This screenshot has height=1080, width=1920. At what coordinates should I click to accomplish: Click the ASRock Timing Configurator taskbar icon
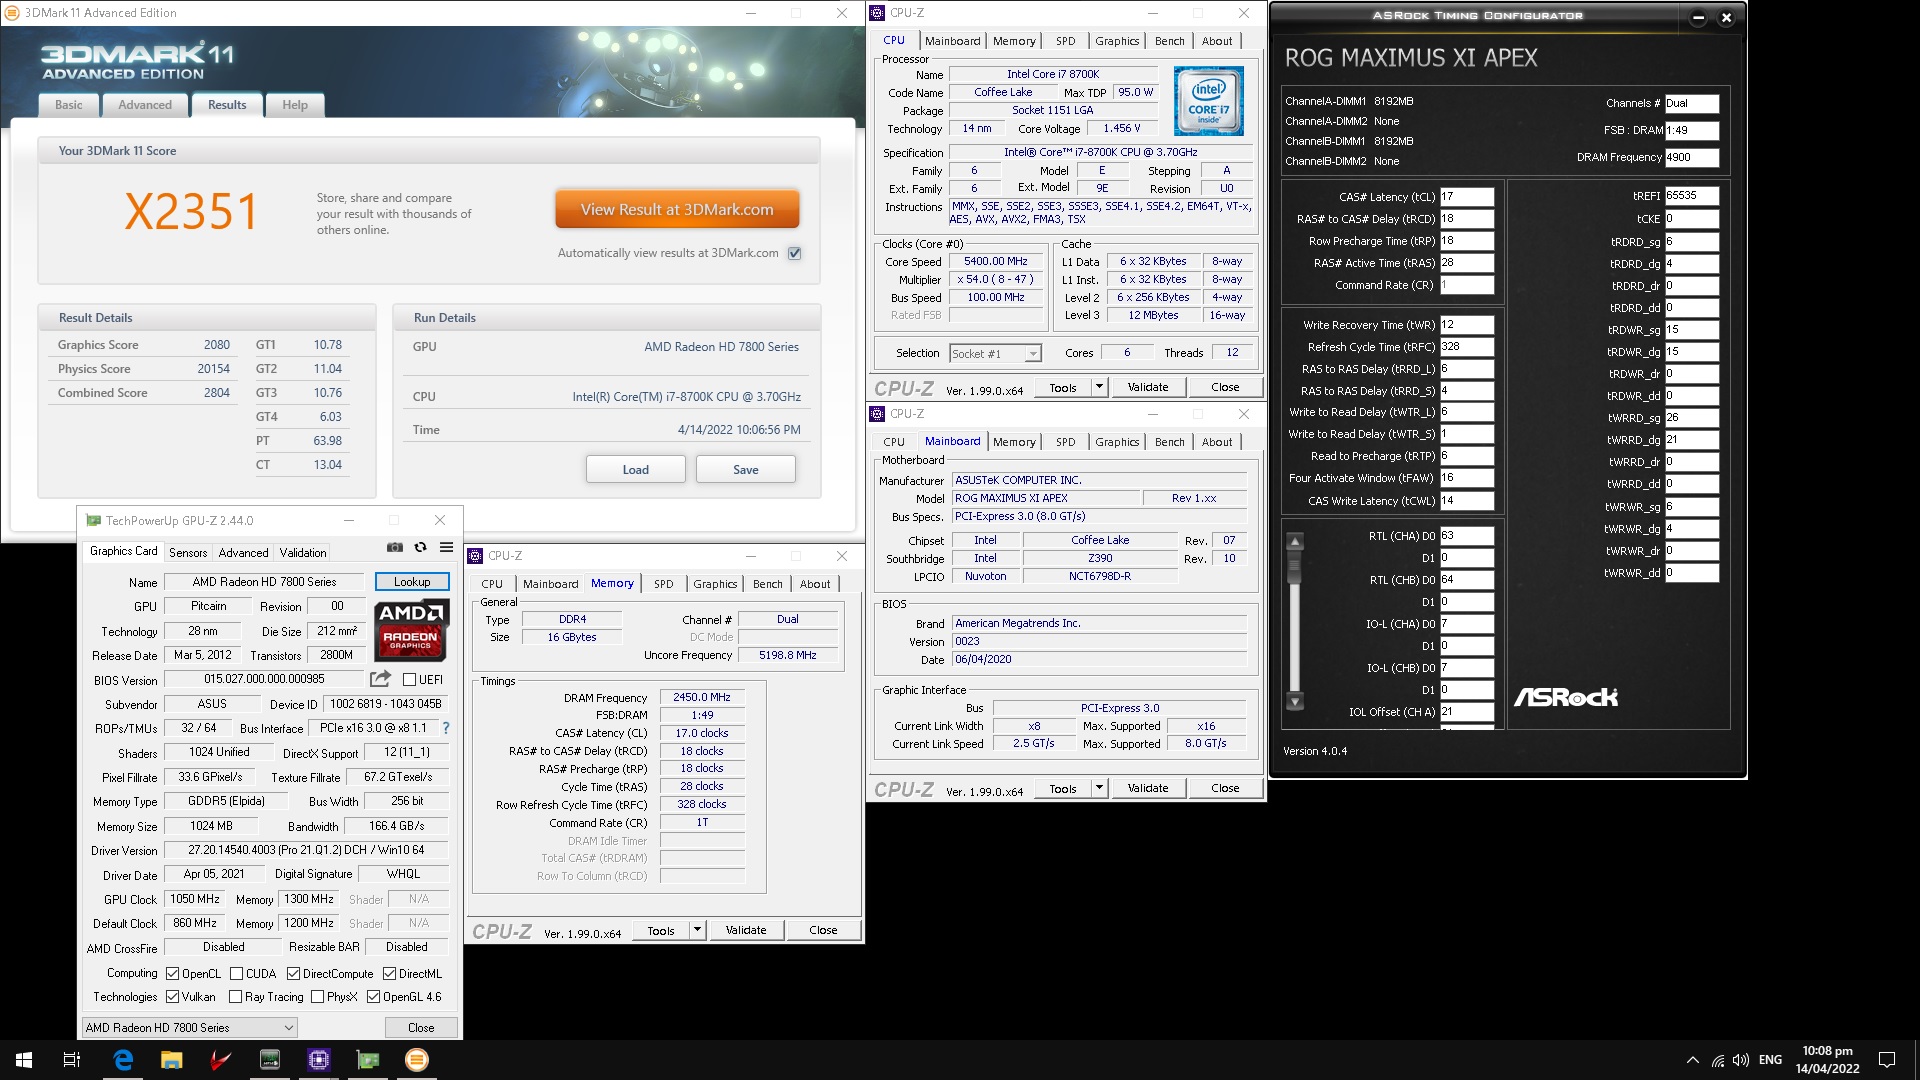click(270, 1060)
